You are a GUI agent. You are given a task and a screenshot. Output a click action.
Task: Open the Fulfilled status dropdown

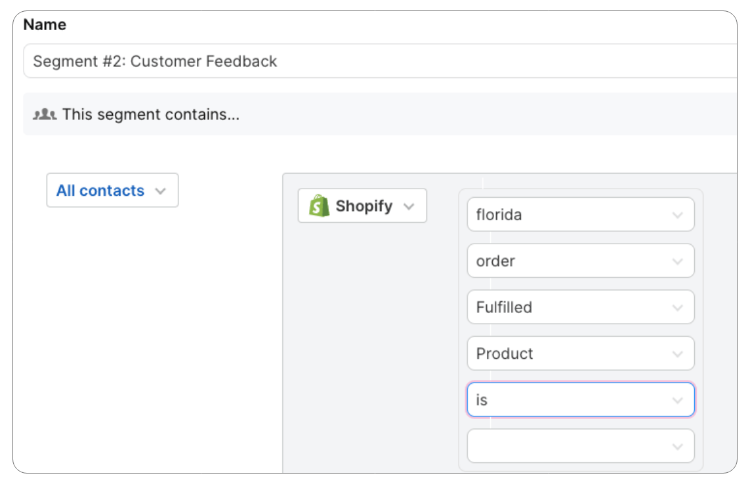[x=581, y=307]
